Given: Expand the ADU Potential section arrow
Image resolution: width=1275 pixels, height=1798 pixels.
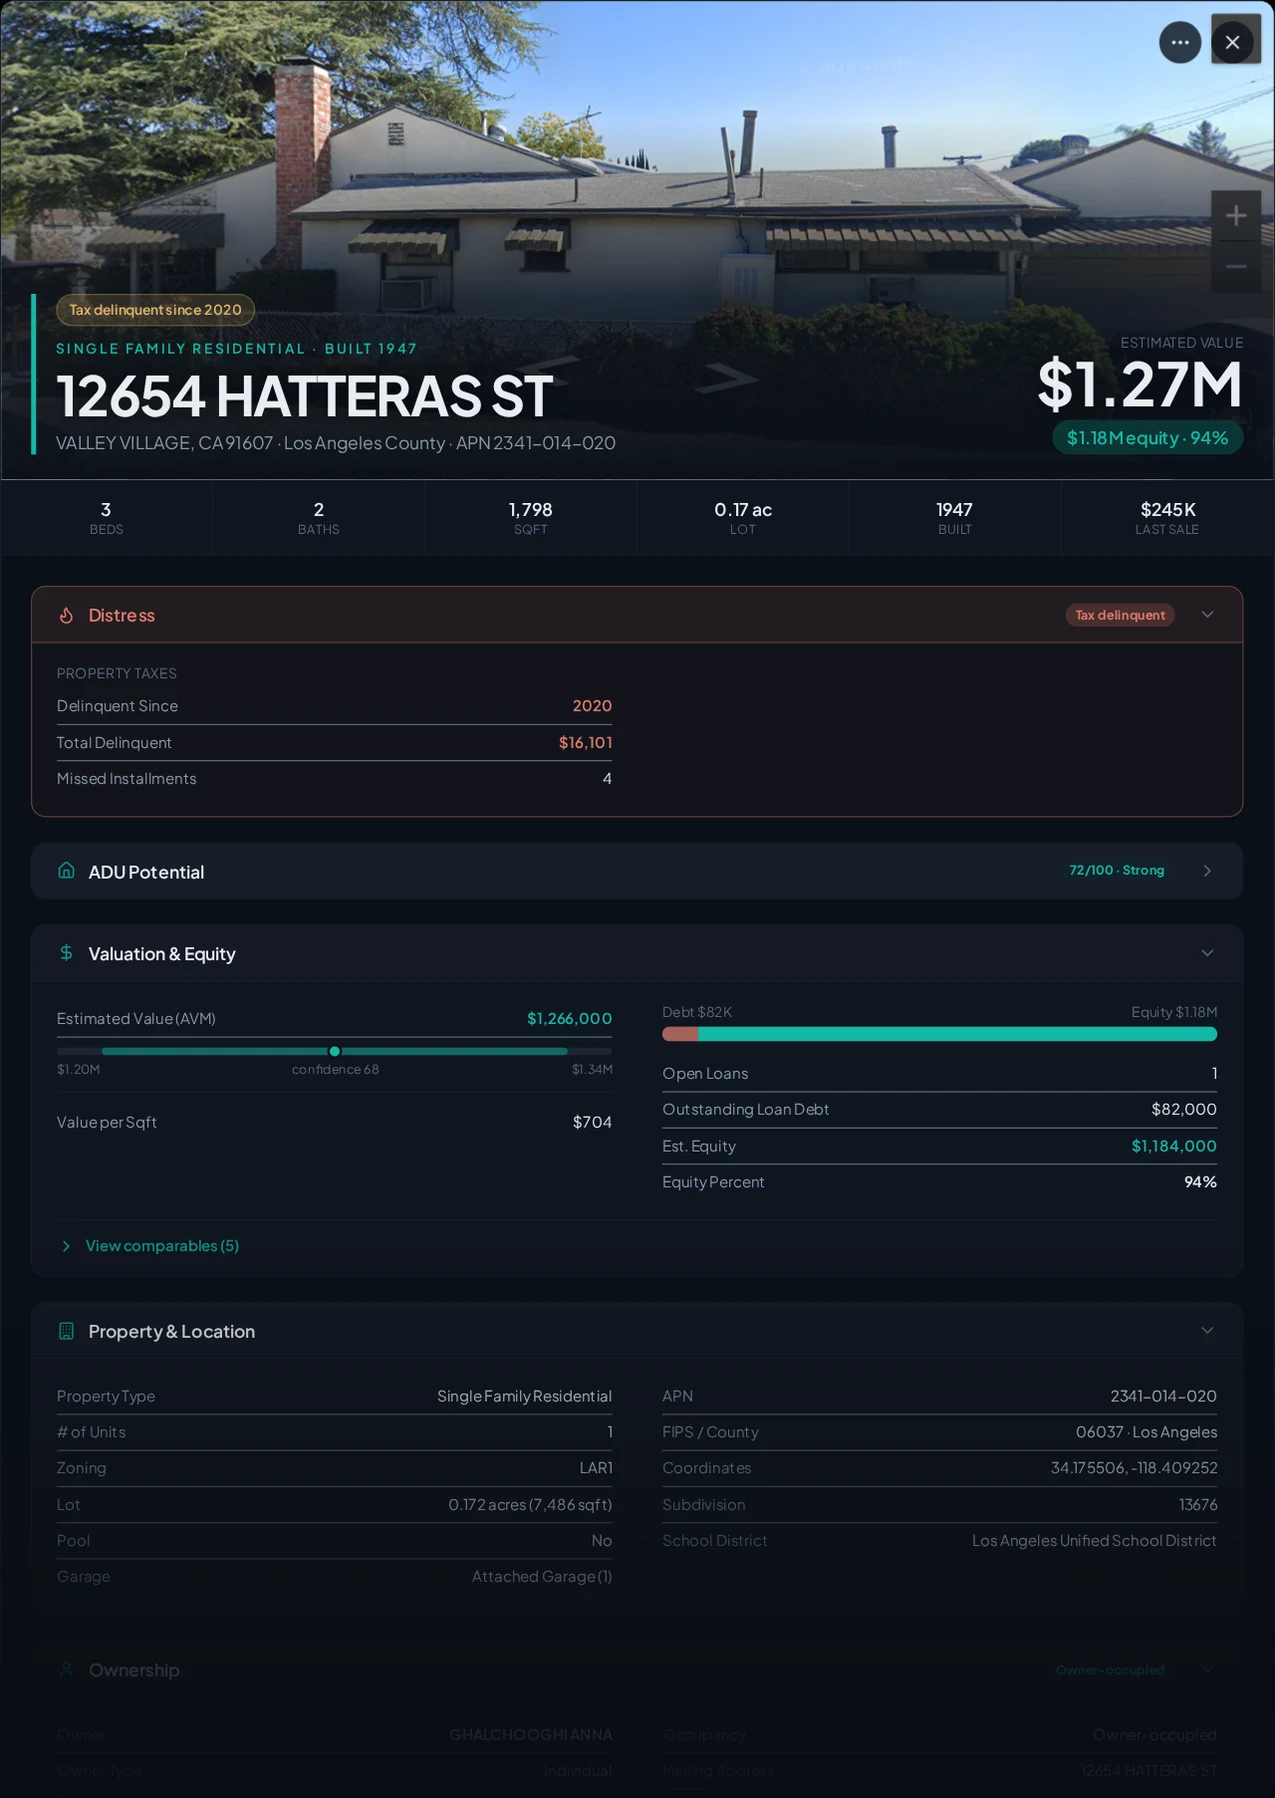Looking at the screenshot, I should pyautogui.click(x=1207, y=871).
